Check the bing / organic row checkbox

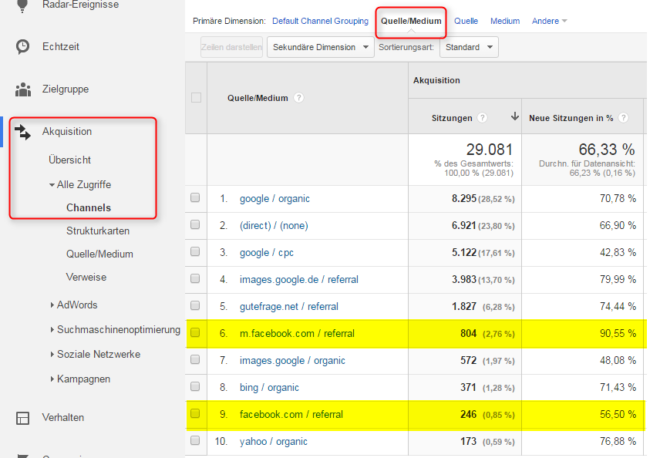click(195, 386)
